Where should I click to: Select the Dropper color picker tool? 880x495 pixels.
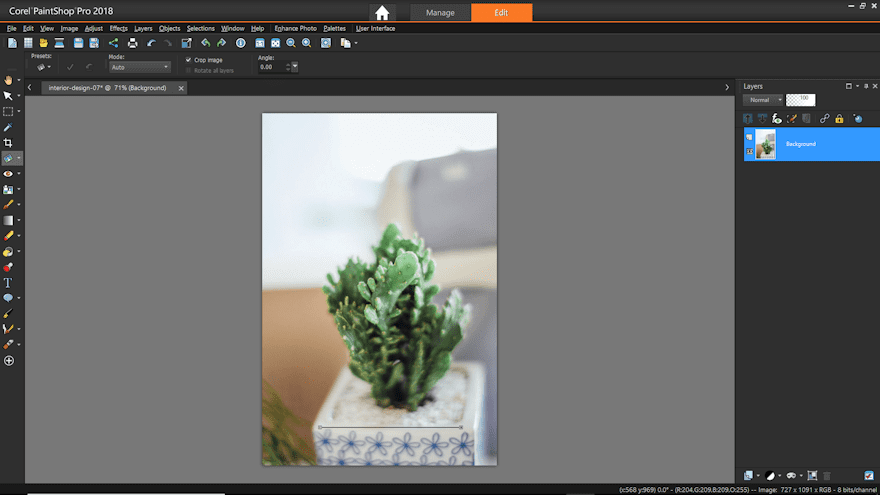pyautogui.click(x=8, y=127)
